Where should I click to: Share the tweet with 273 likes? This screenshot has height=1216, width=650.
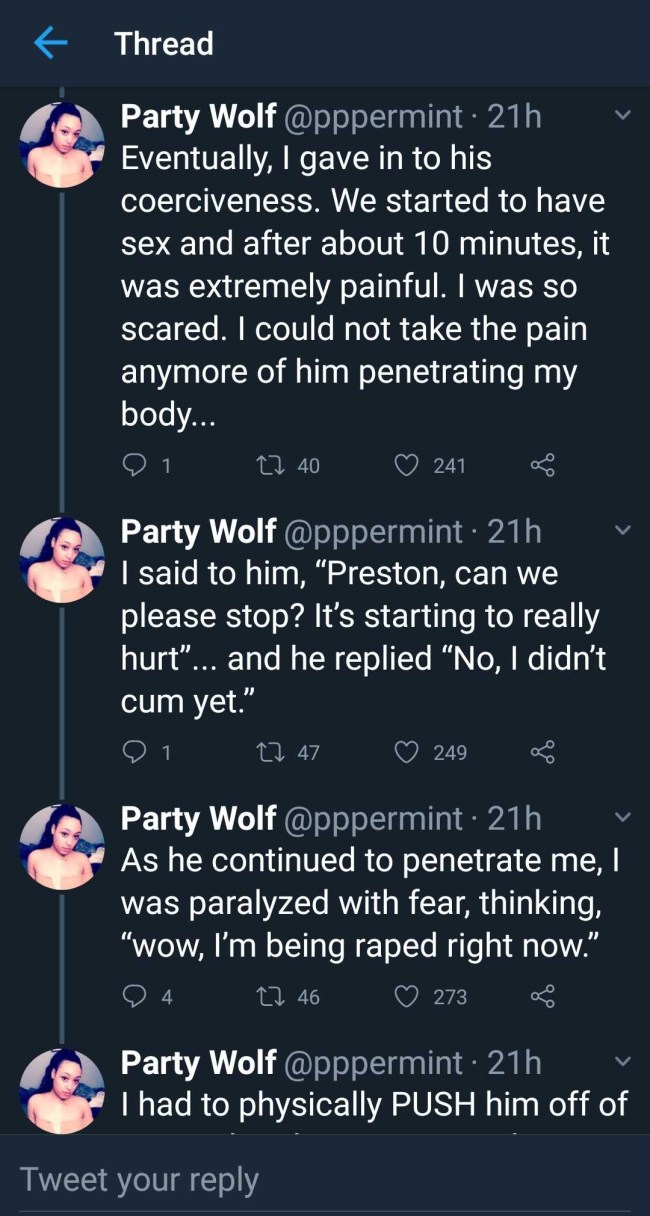[x=541, y=997]
